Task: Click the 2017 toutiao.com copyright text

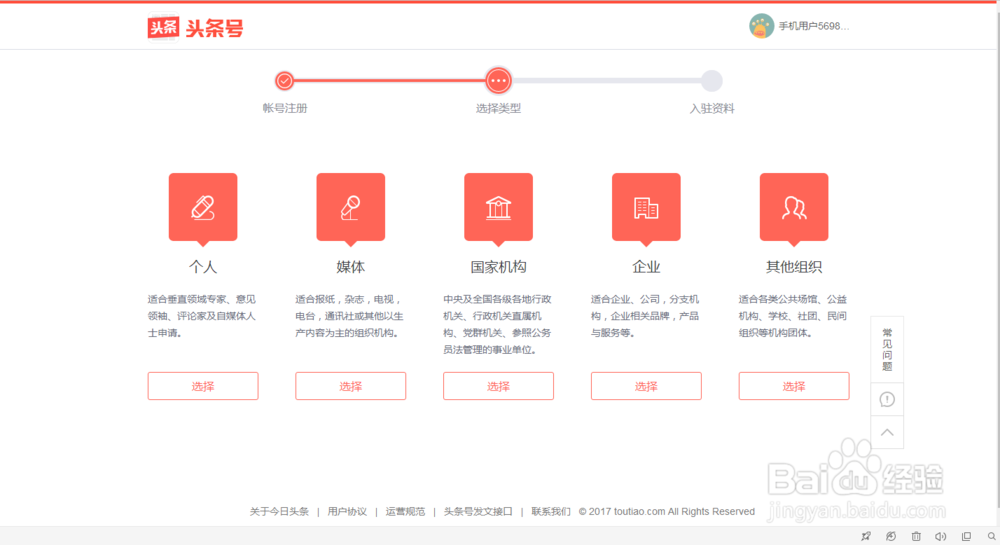Action: 667,511
